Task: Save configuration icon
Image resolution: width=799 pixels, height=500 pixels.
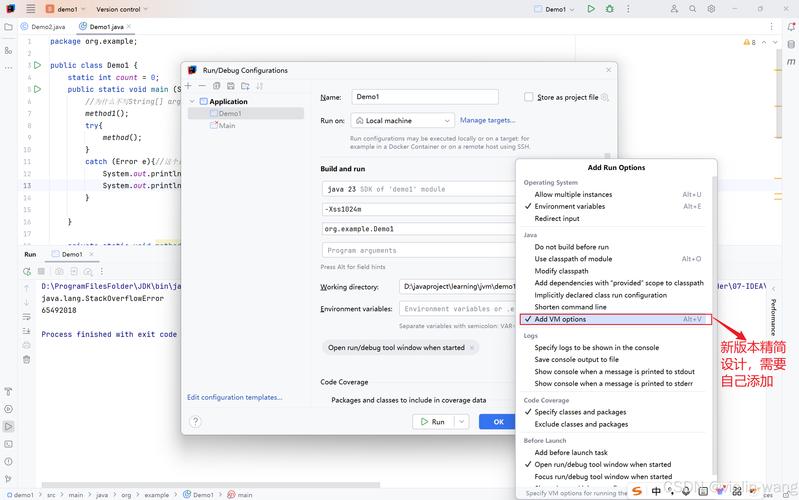Action: coord(231,86)
